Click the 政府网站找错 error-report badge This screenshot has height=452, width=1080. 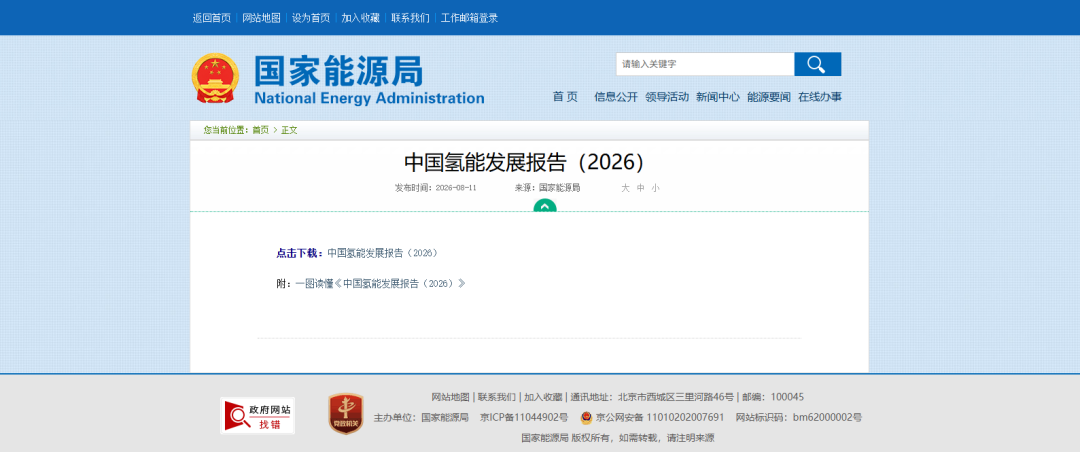pyautogui.click(x=257, y=415)
